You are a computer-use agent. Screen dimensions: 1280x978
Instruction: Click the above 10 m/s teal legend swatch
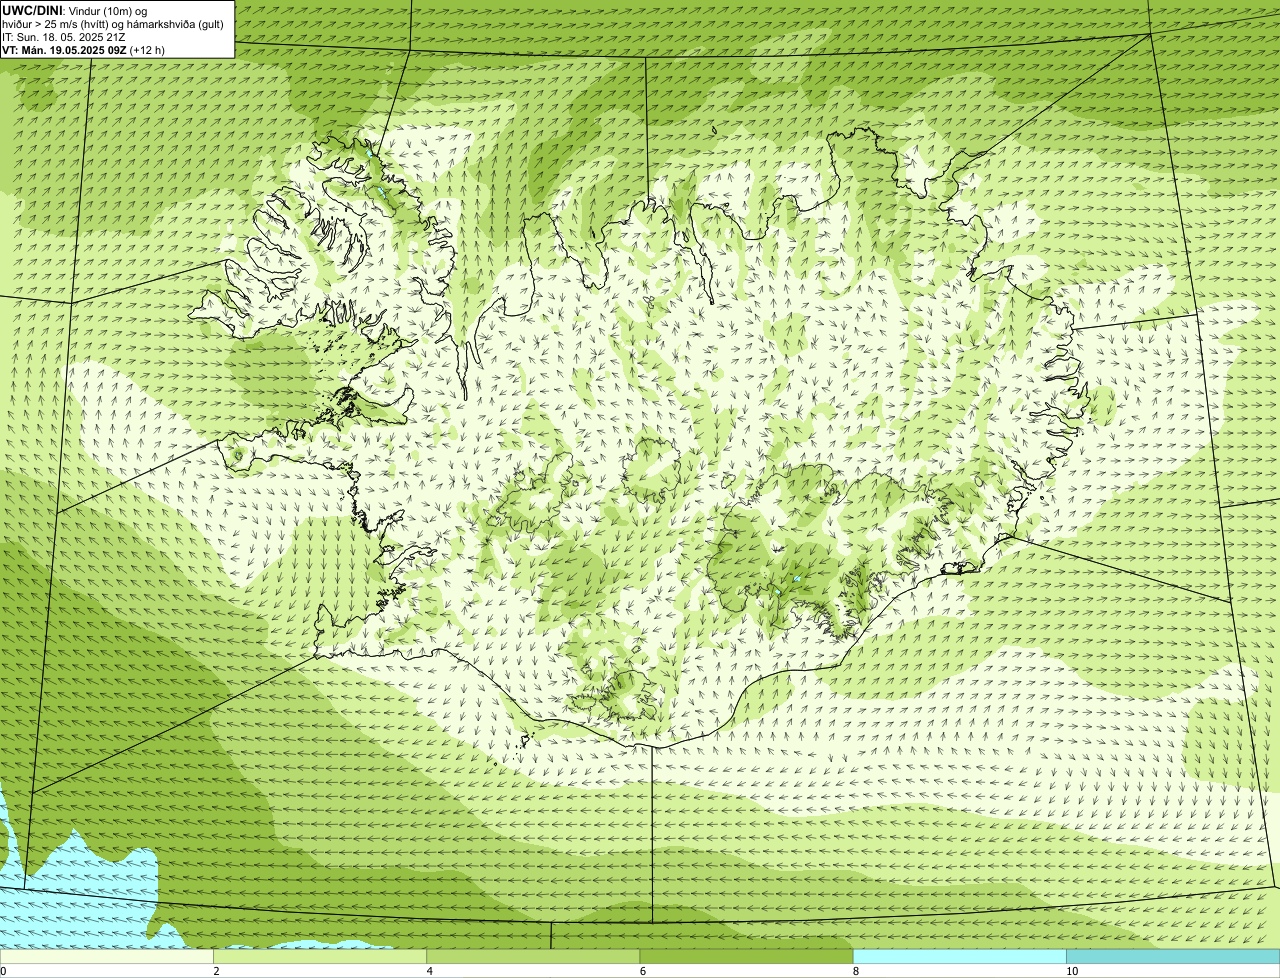(1173, 956)
